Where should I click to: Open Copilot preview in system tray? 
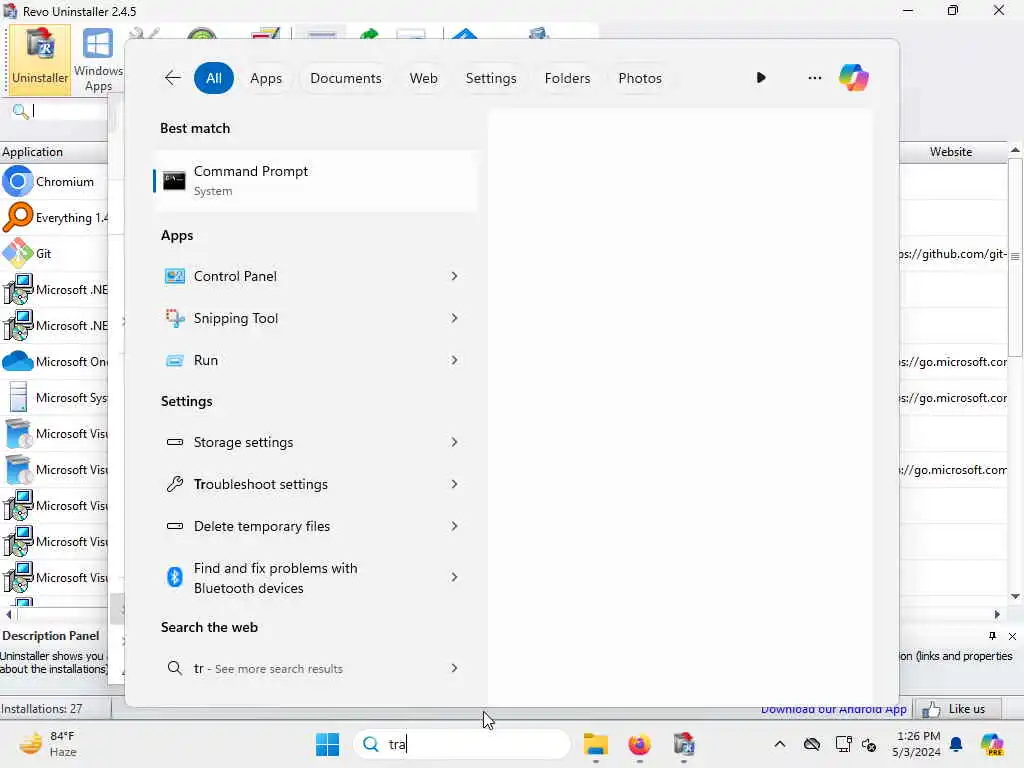coord(991,744)
